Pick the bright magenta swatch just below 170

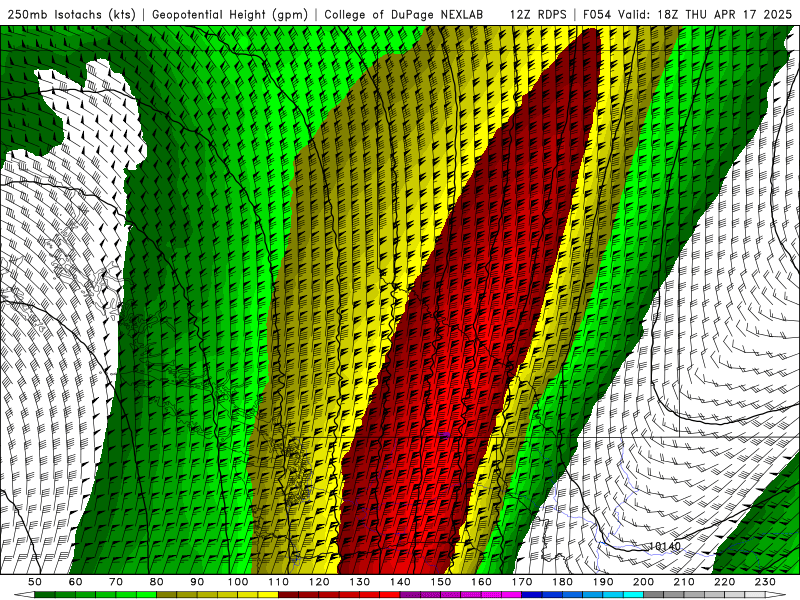(x=512, y=594)
